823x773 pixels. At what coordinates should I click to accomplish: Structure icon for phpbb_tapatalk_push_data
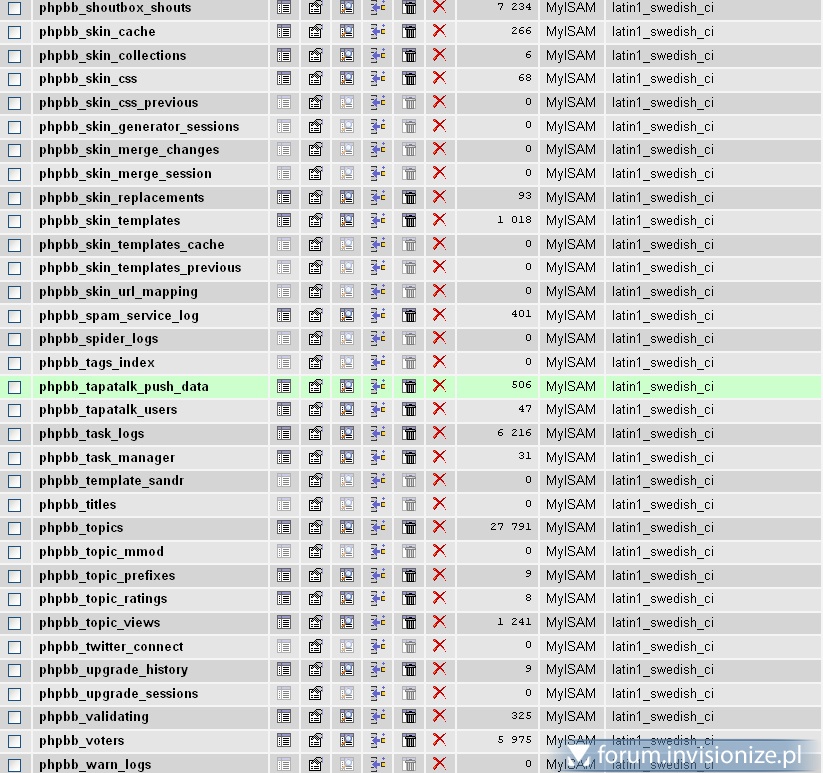tap(315, 387)
